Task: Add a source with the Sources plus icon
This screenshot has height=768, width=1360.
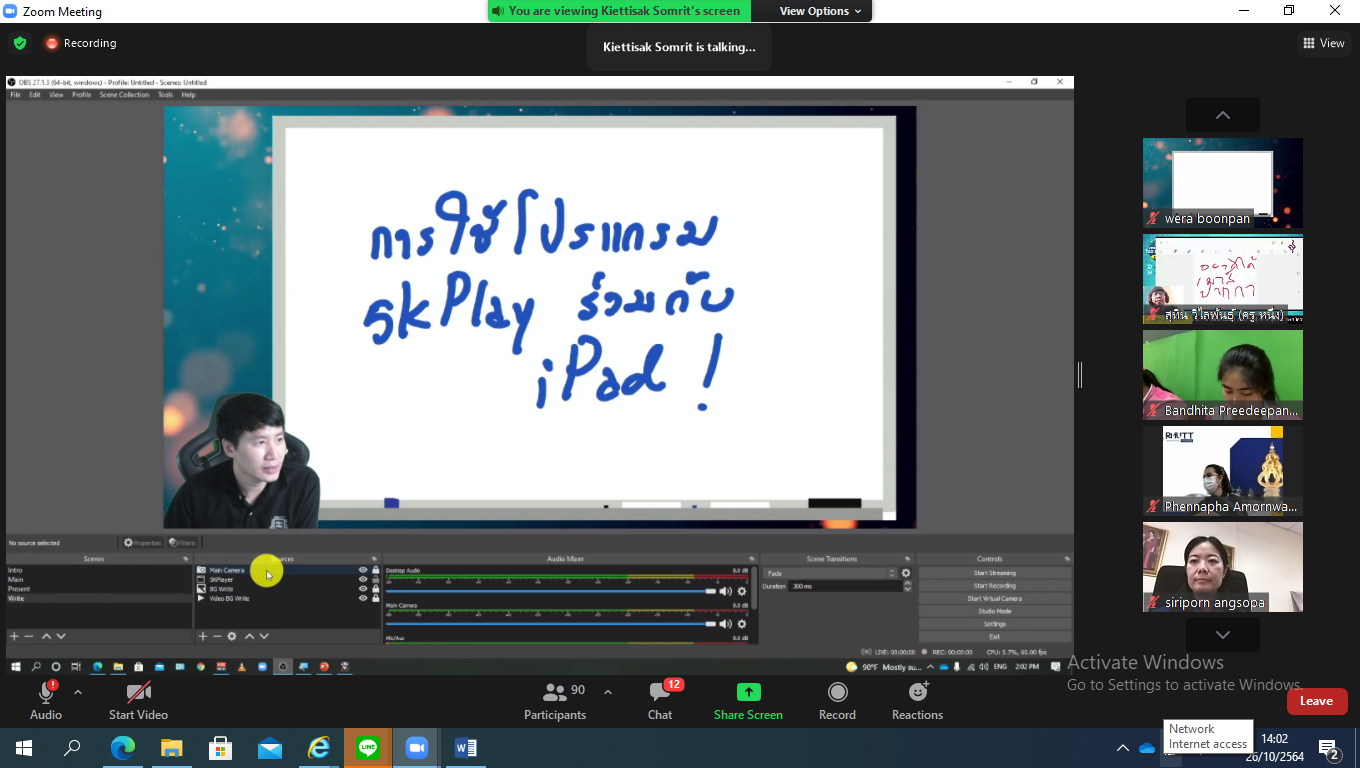Action: pyautogui.click(x=203, y=636)
